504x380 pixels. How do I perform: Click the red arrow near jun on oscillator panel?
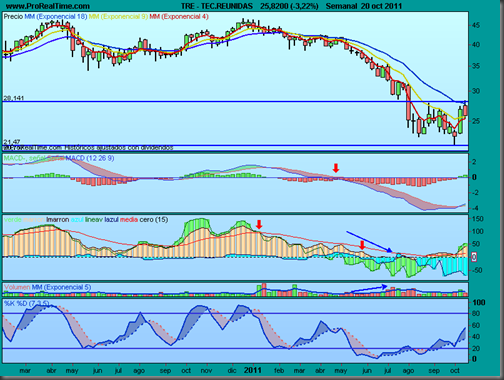(x=362, y=245)
